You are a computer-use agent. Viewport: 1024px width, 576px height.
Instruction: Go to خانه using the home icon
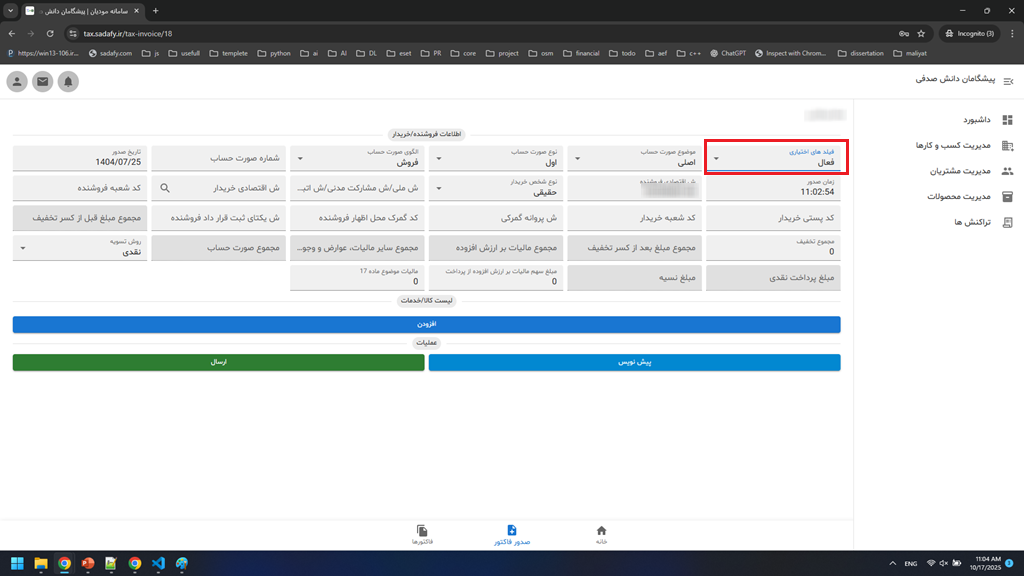[x=601, y=531]
